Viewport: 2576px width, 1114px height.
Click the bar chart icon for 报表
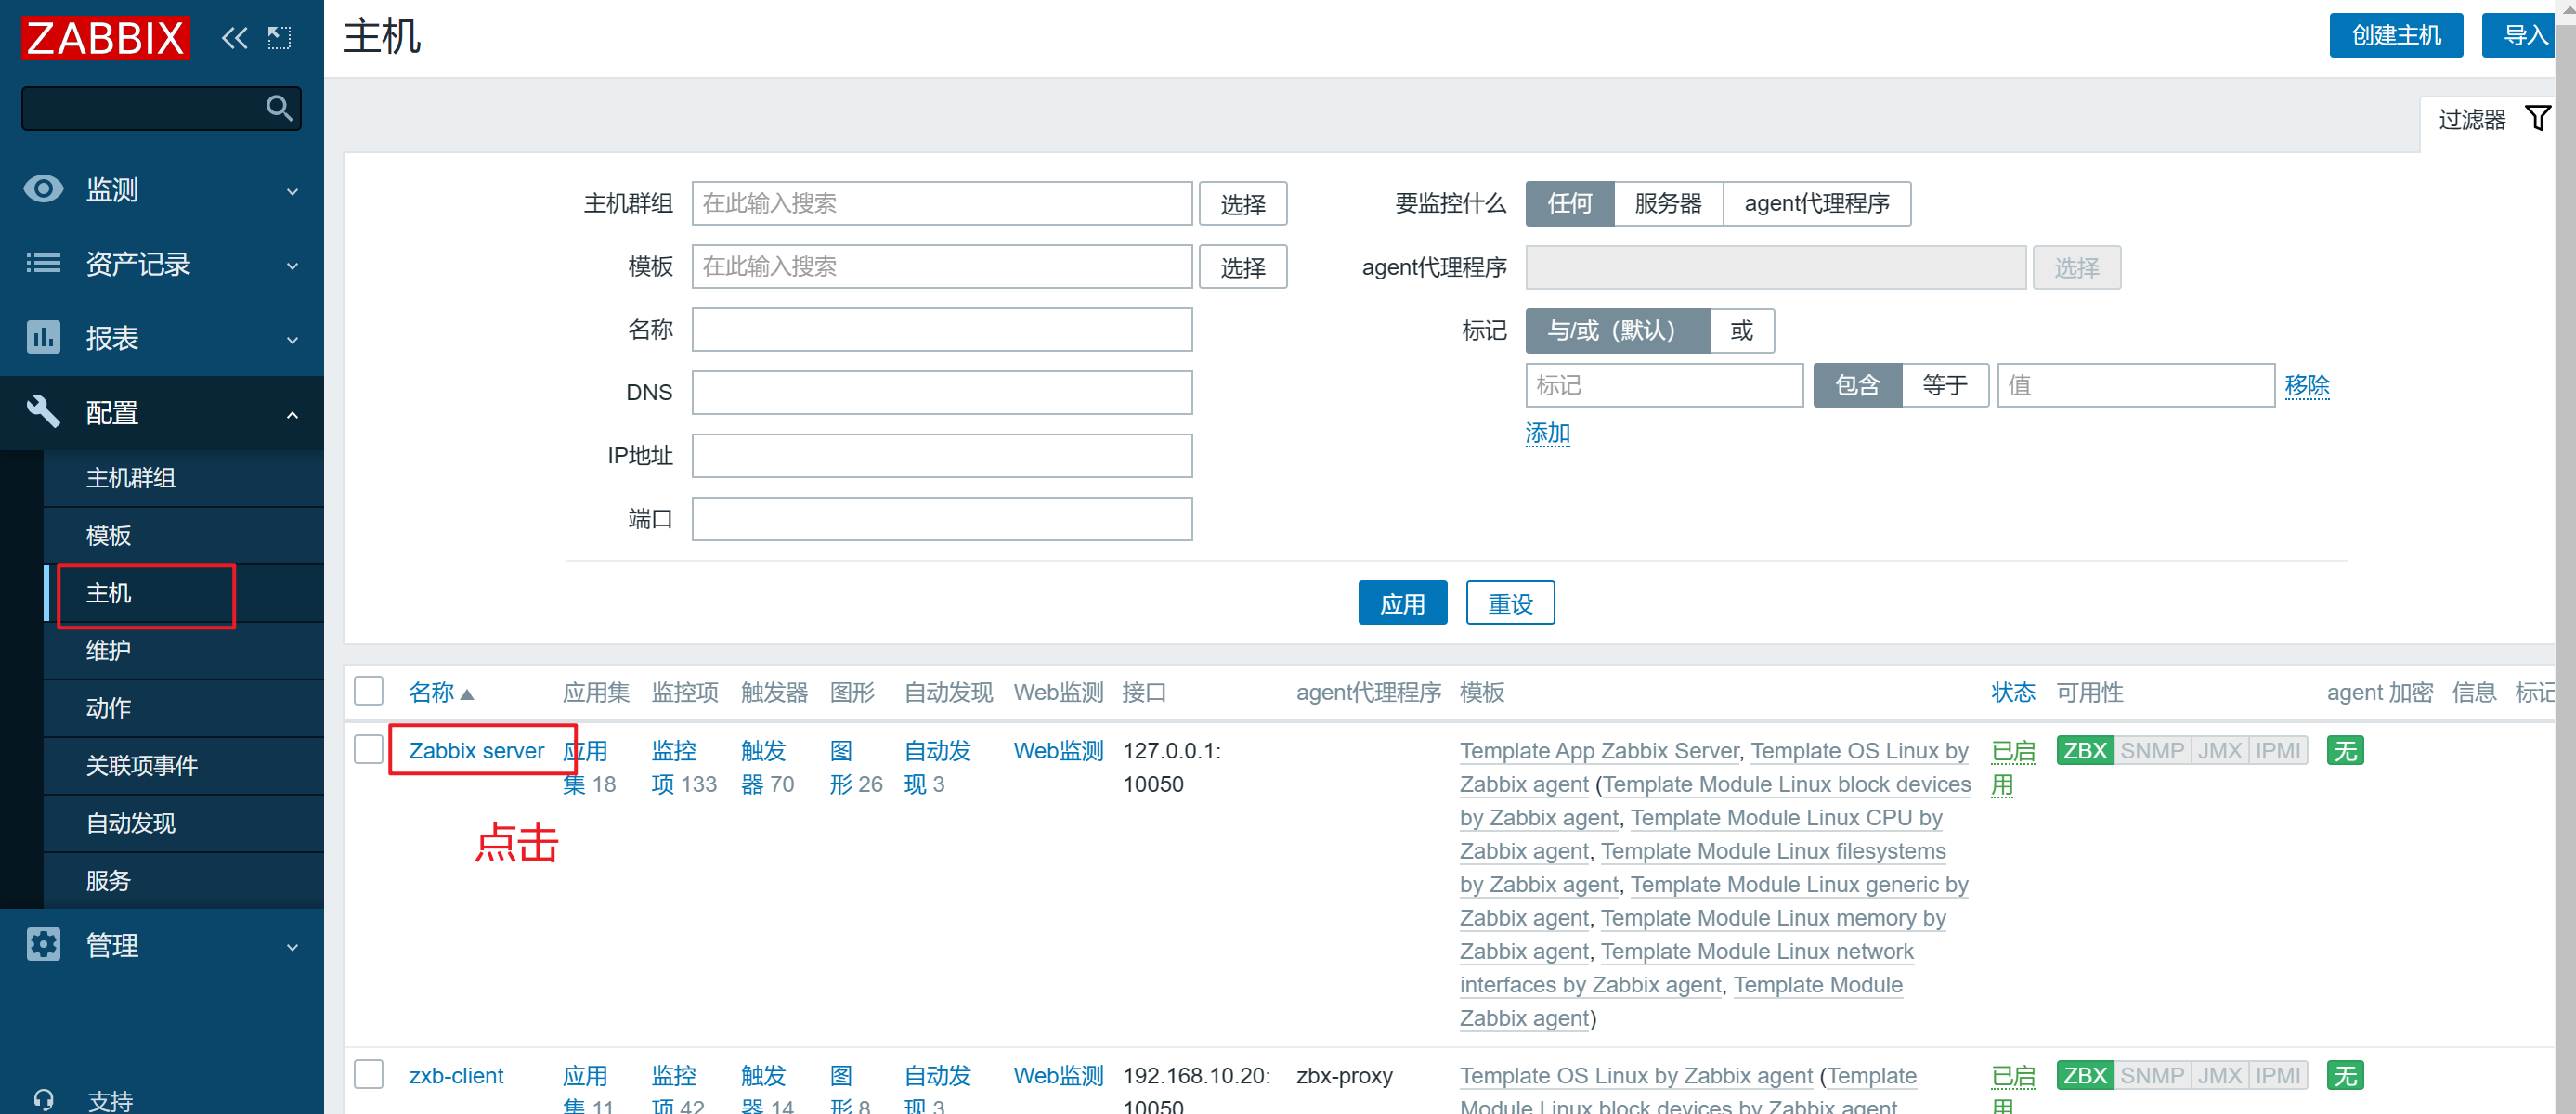[43, 338]
